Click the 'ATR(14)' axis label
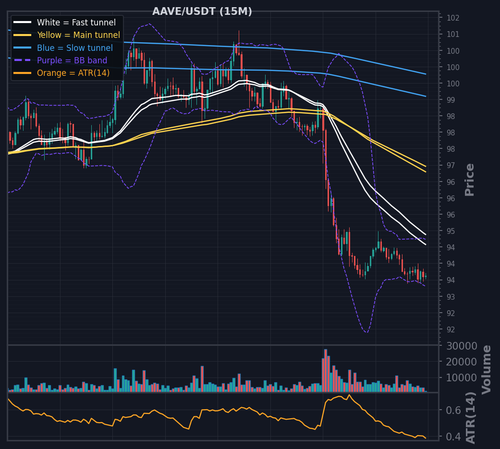Viewport: 500px width, 449px height. click(470, 418)
